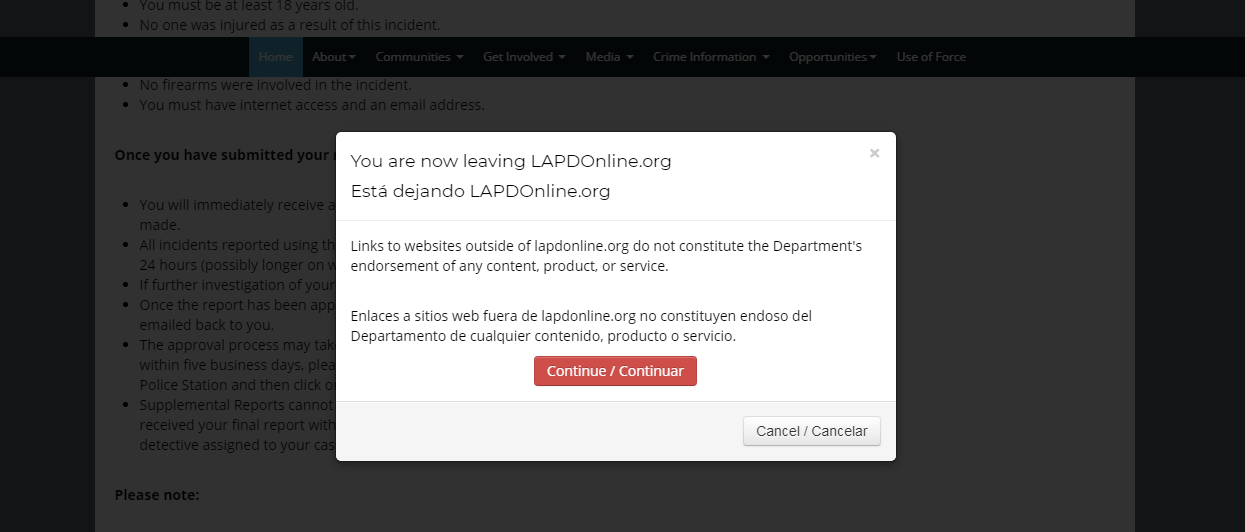Click the Spanish 'Enlaces a sitios web' paragraph

[581, 326]
